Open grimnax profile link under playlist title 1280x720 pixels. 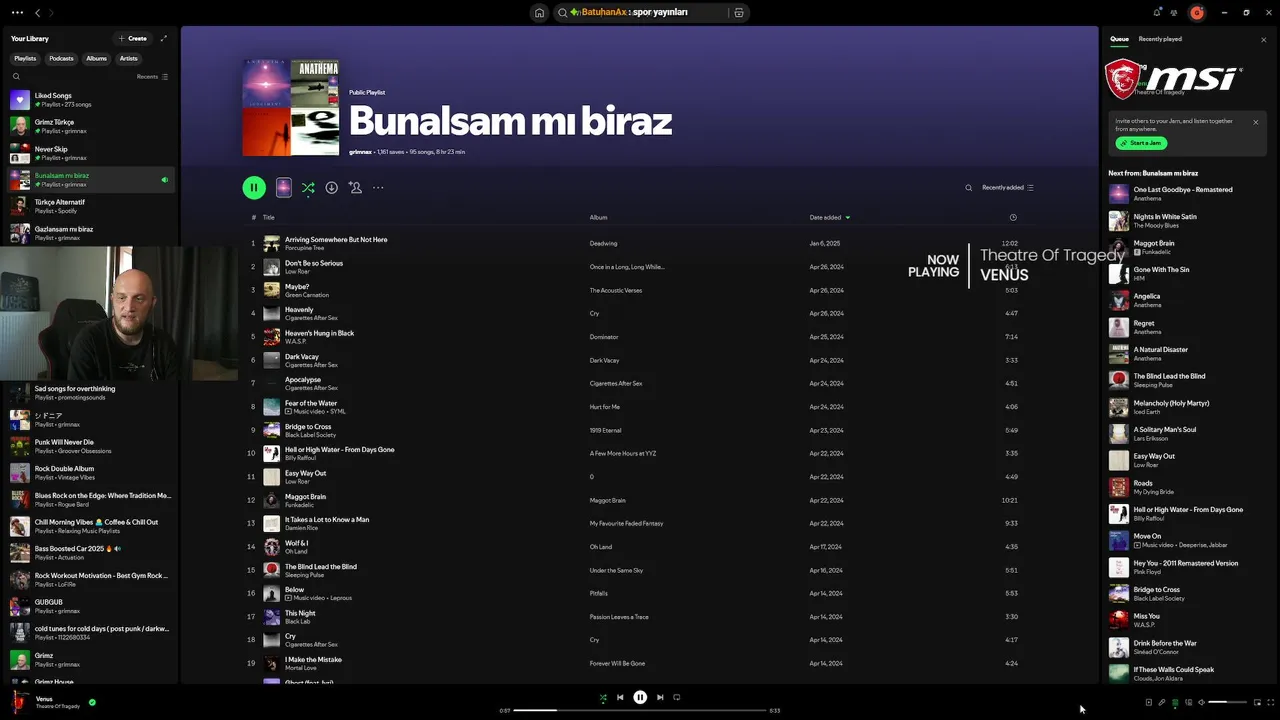coord(360,152)
